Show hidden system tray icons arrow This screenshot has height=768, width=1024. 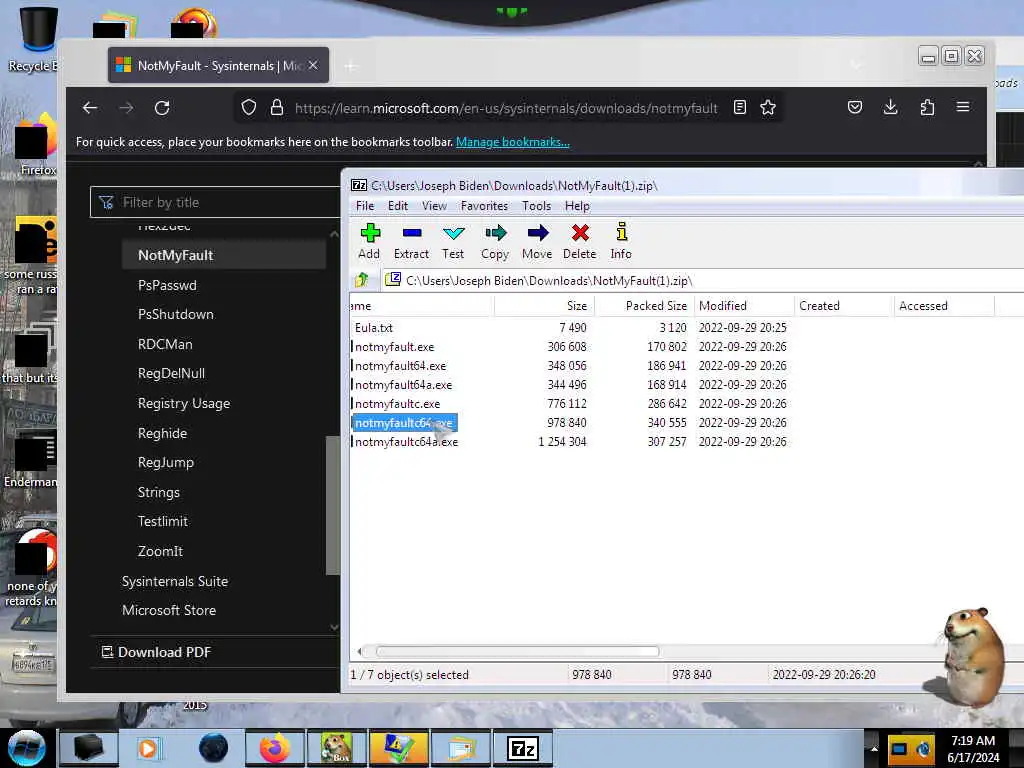click(x=874, y=748)
